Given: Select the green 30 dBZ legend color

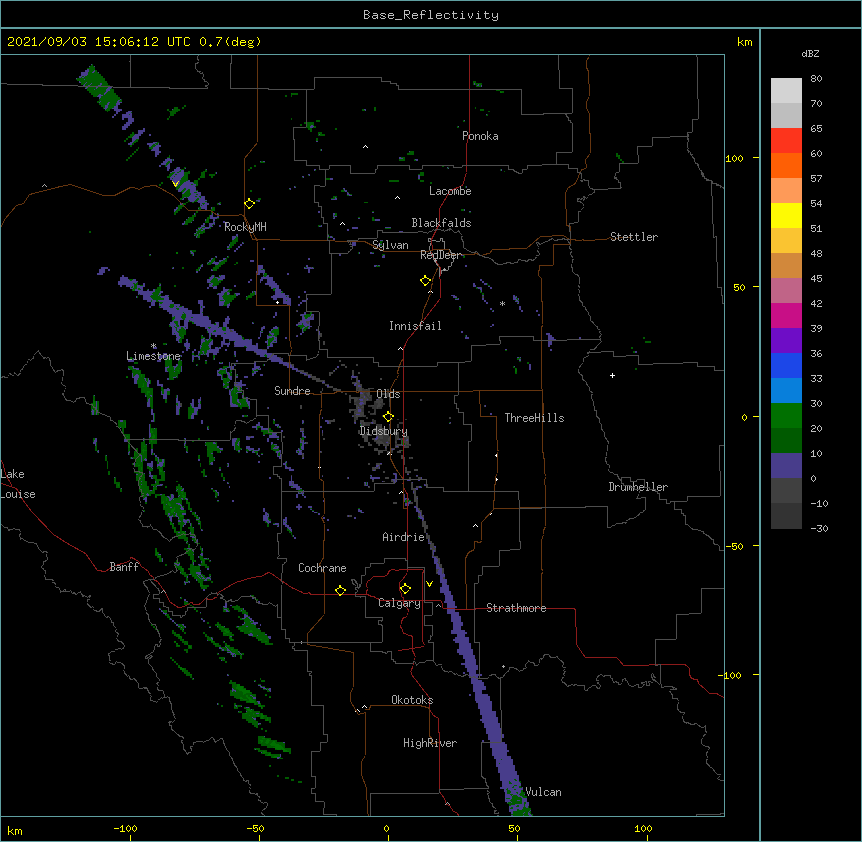Looking at the screenshot, I should 786,416.
